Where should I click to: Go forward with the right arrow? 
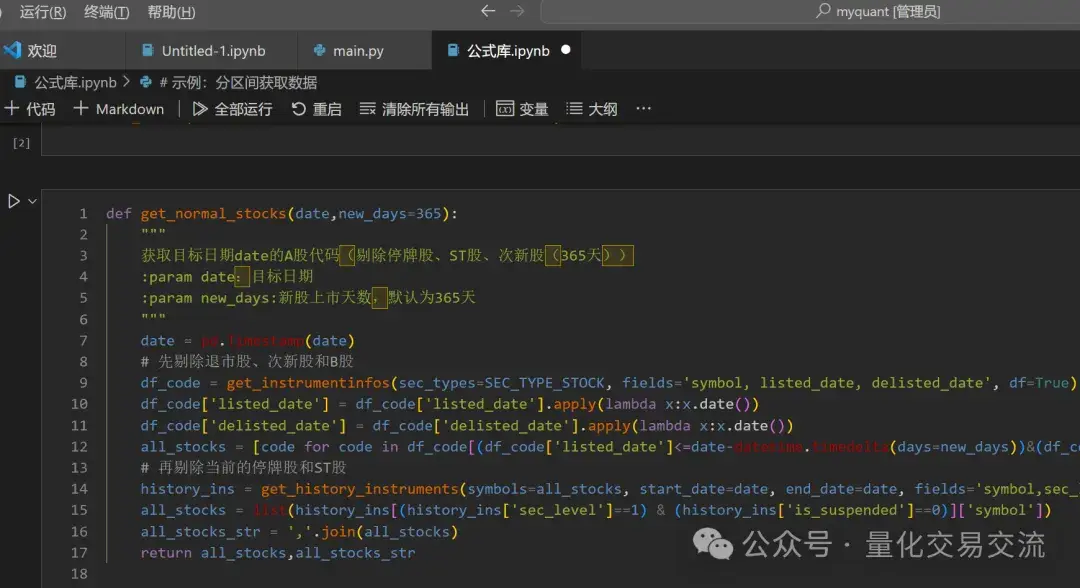click(x=517, y=11)
